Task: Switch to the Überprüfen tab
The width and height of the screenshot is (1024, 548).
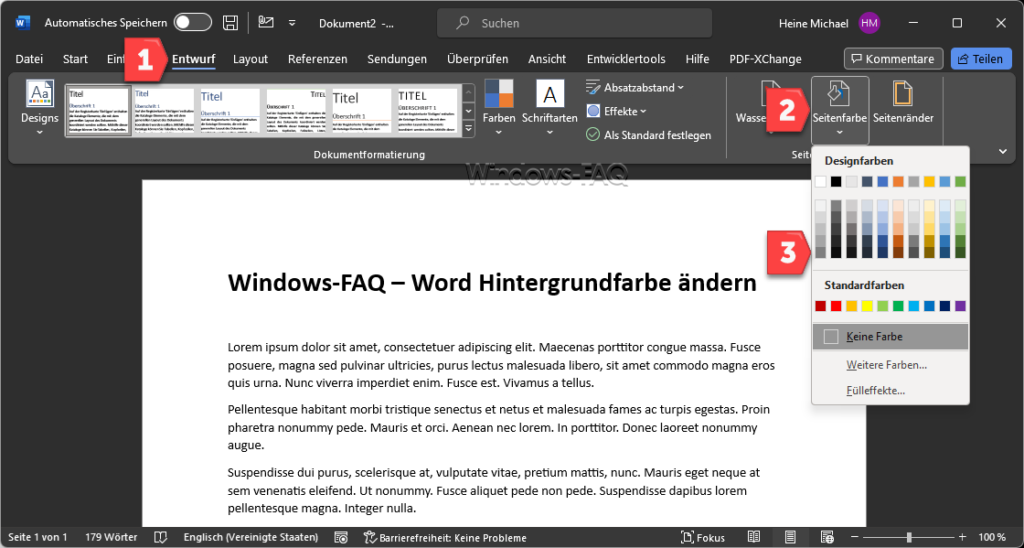Action: coord(477,59)
